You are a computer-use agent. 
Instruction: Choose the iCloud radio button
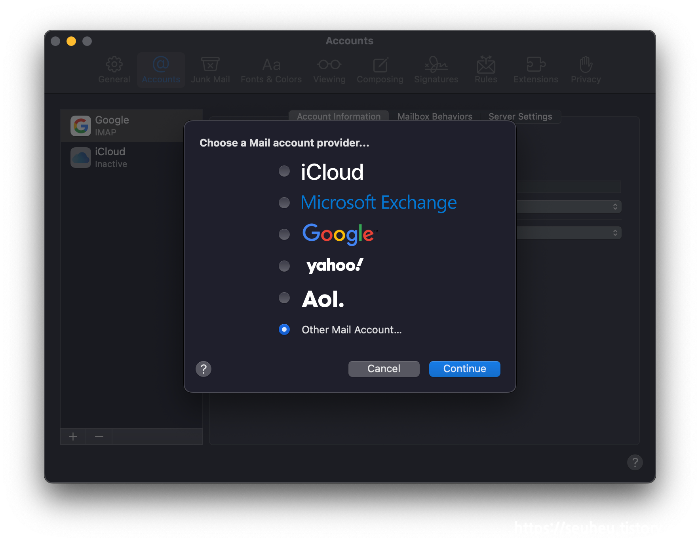(x=284, y=171)
